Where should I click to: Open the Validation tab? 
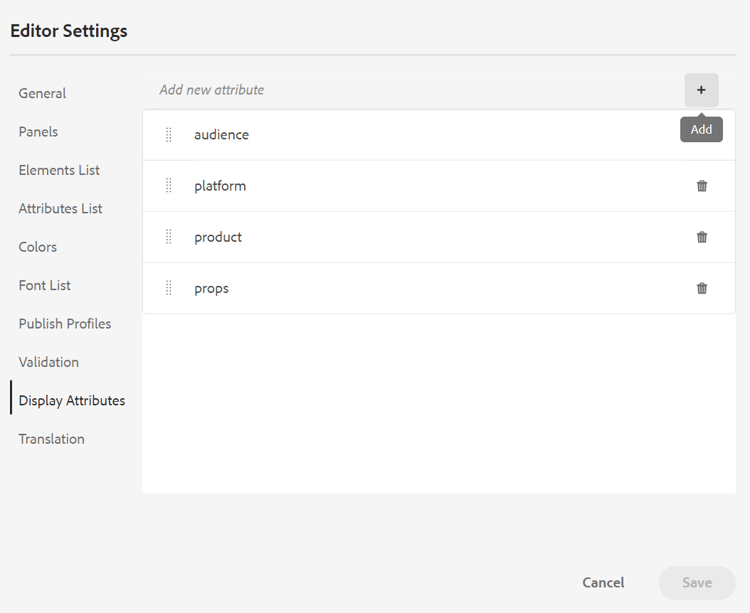[x=48, y=362]
